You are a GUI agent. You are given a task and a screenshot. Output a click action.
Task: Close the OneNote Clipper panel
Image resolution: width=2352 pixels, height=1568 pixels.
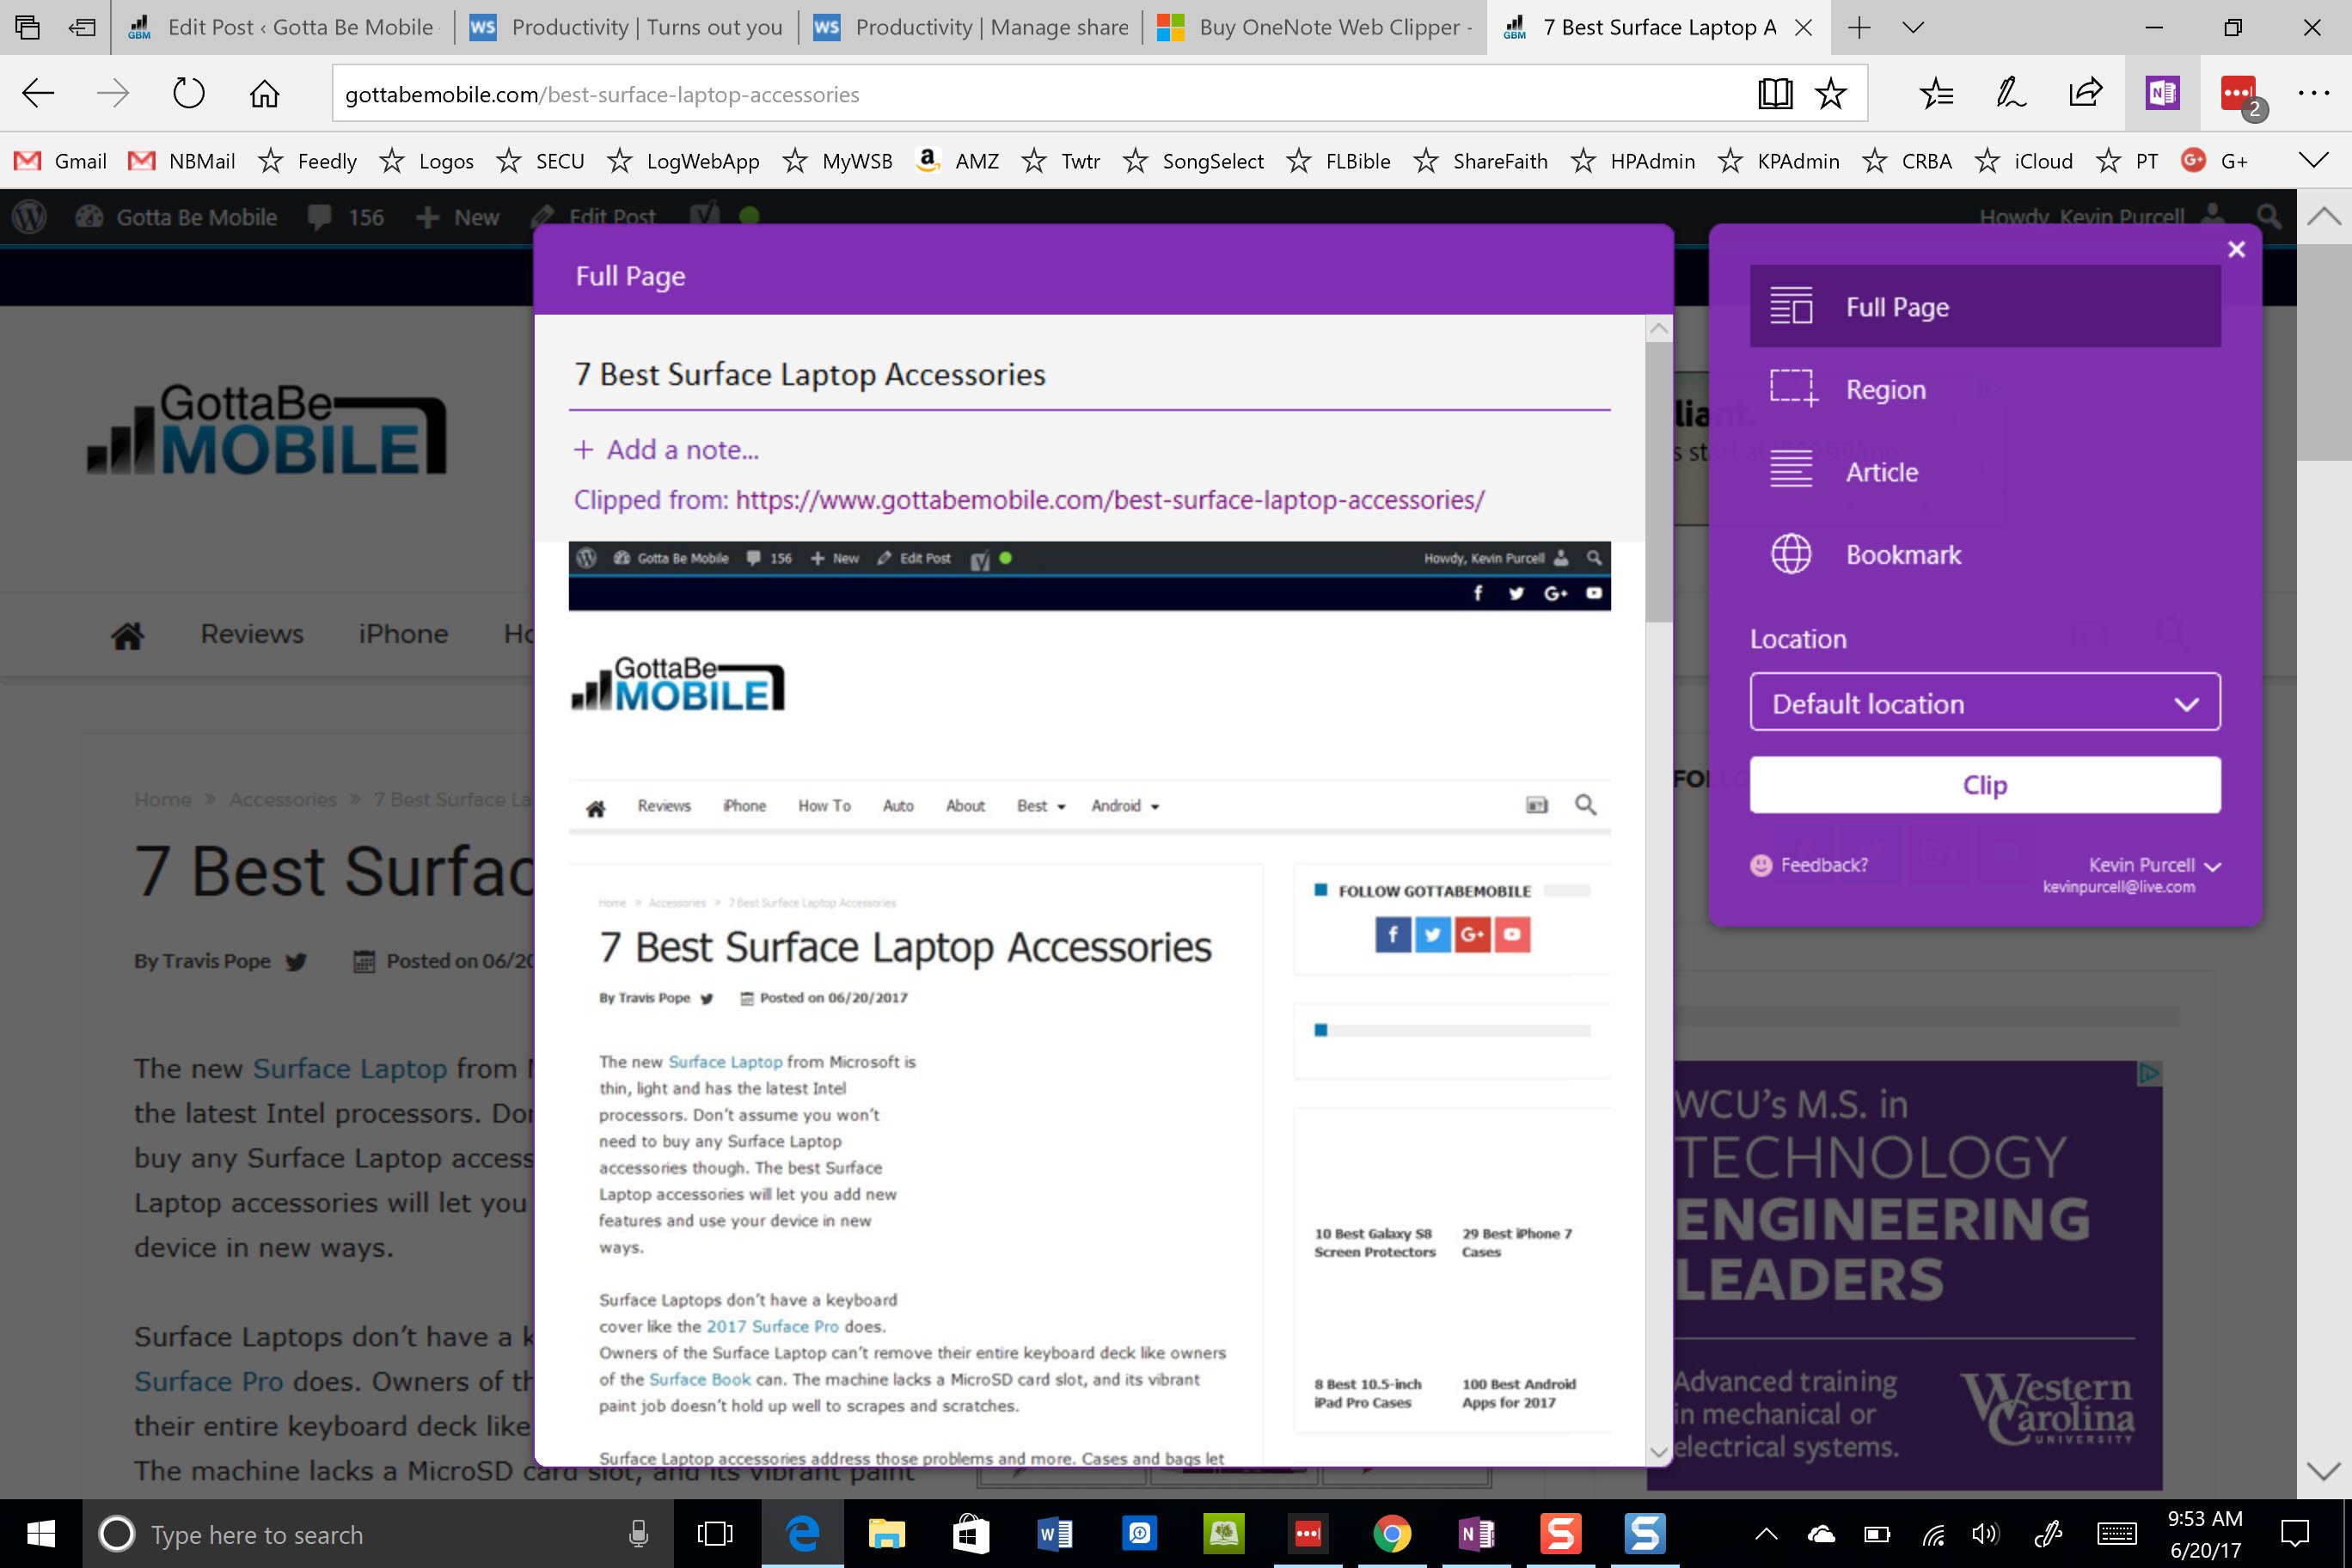[x=2237, y=249]
